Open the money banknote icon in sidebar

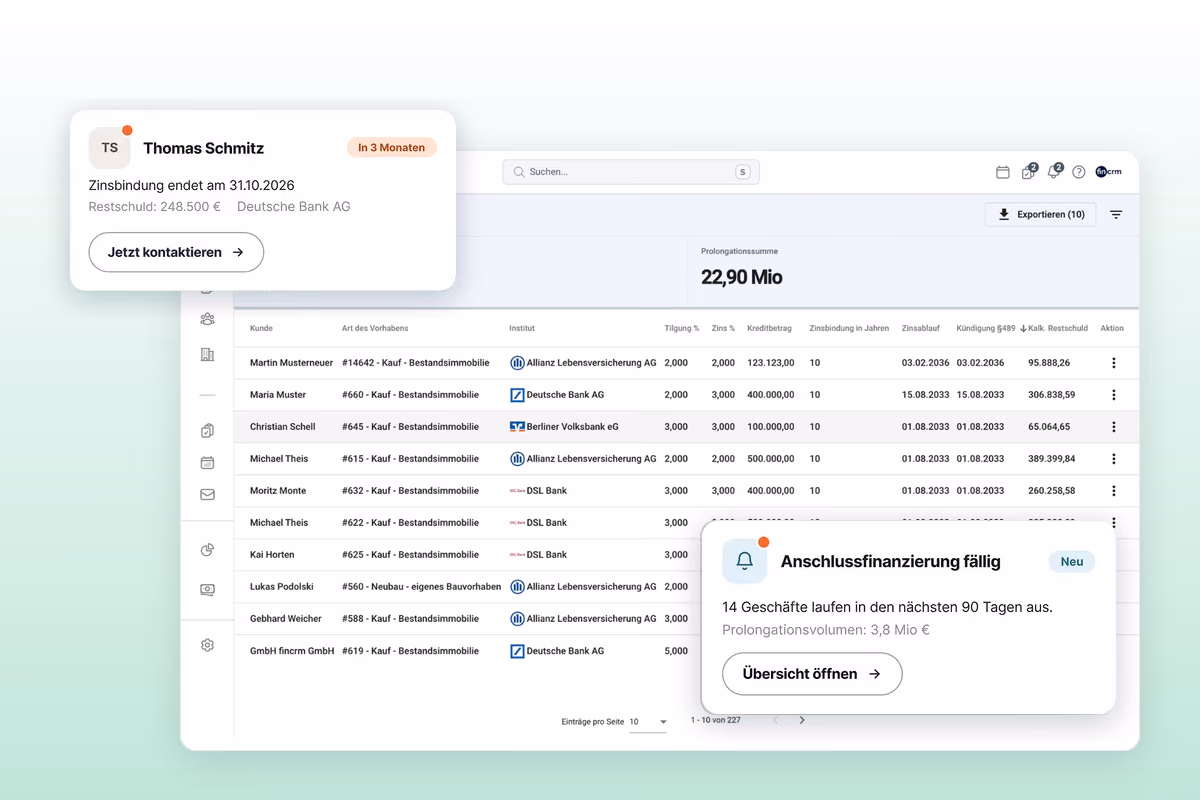207,590
